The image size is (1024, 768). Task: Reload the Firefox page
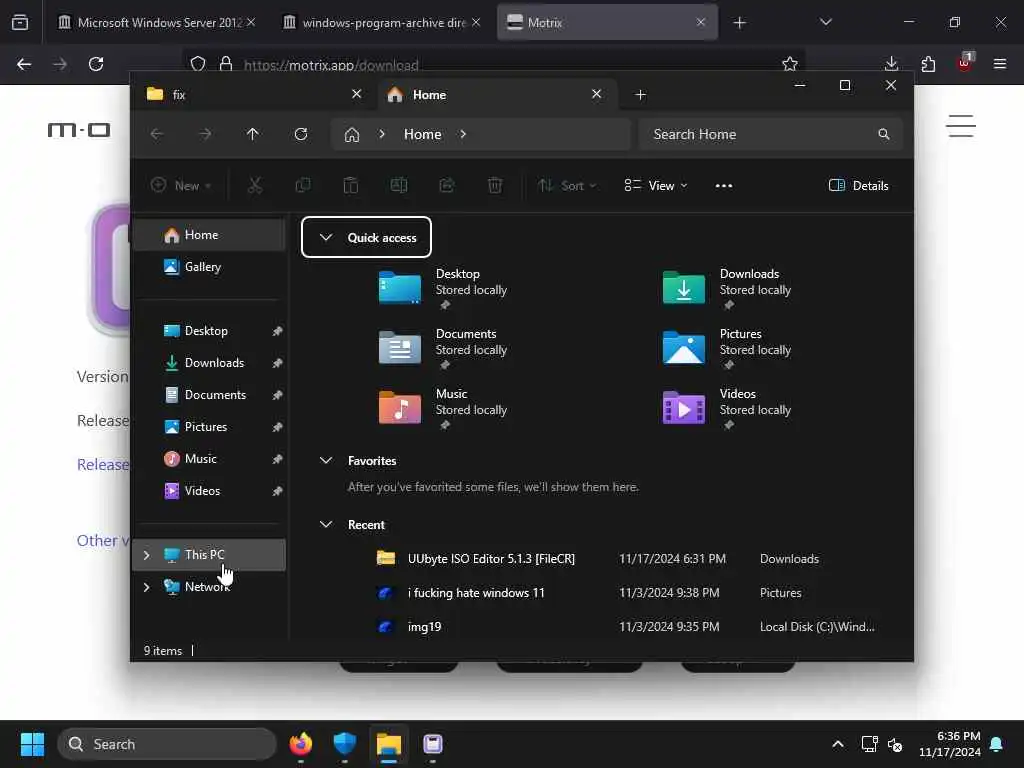point(96,64)
